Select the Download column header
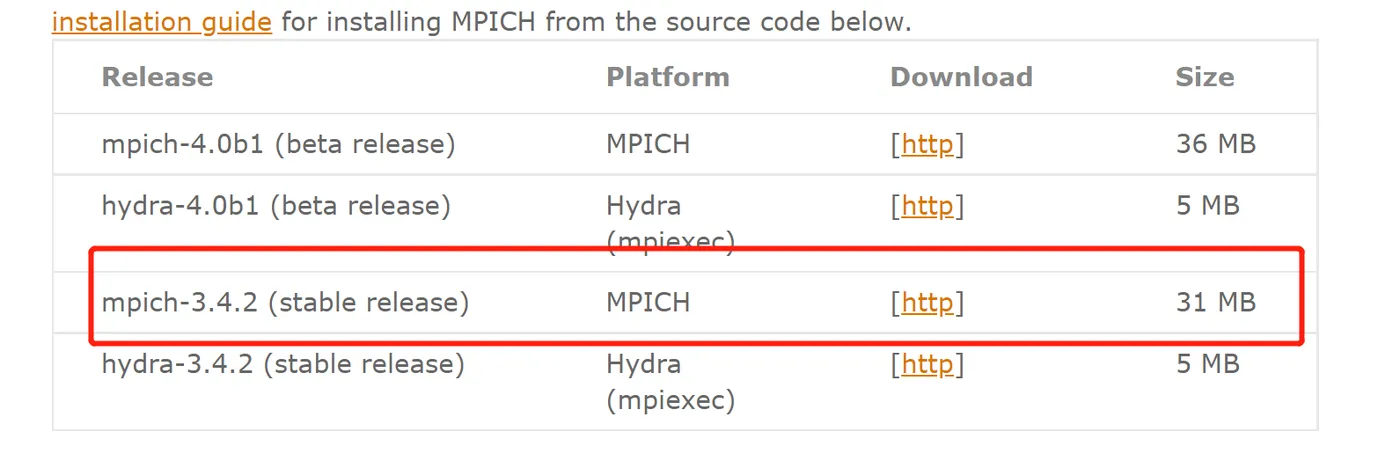This screenshot has height=461, width=1400. pos(961,77)
